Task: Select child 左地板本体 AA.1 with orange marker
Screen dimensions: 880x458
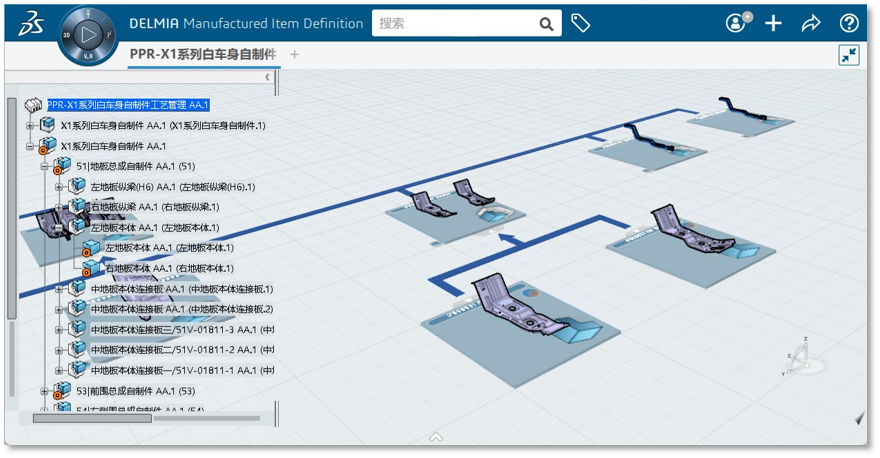Action: (x=169, y=248)
